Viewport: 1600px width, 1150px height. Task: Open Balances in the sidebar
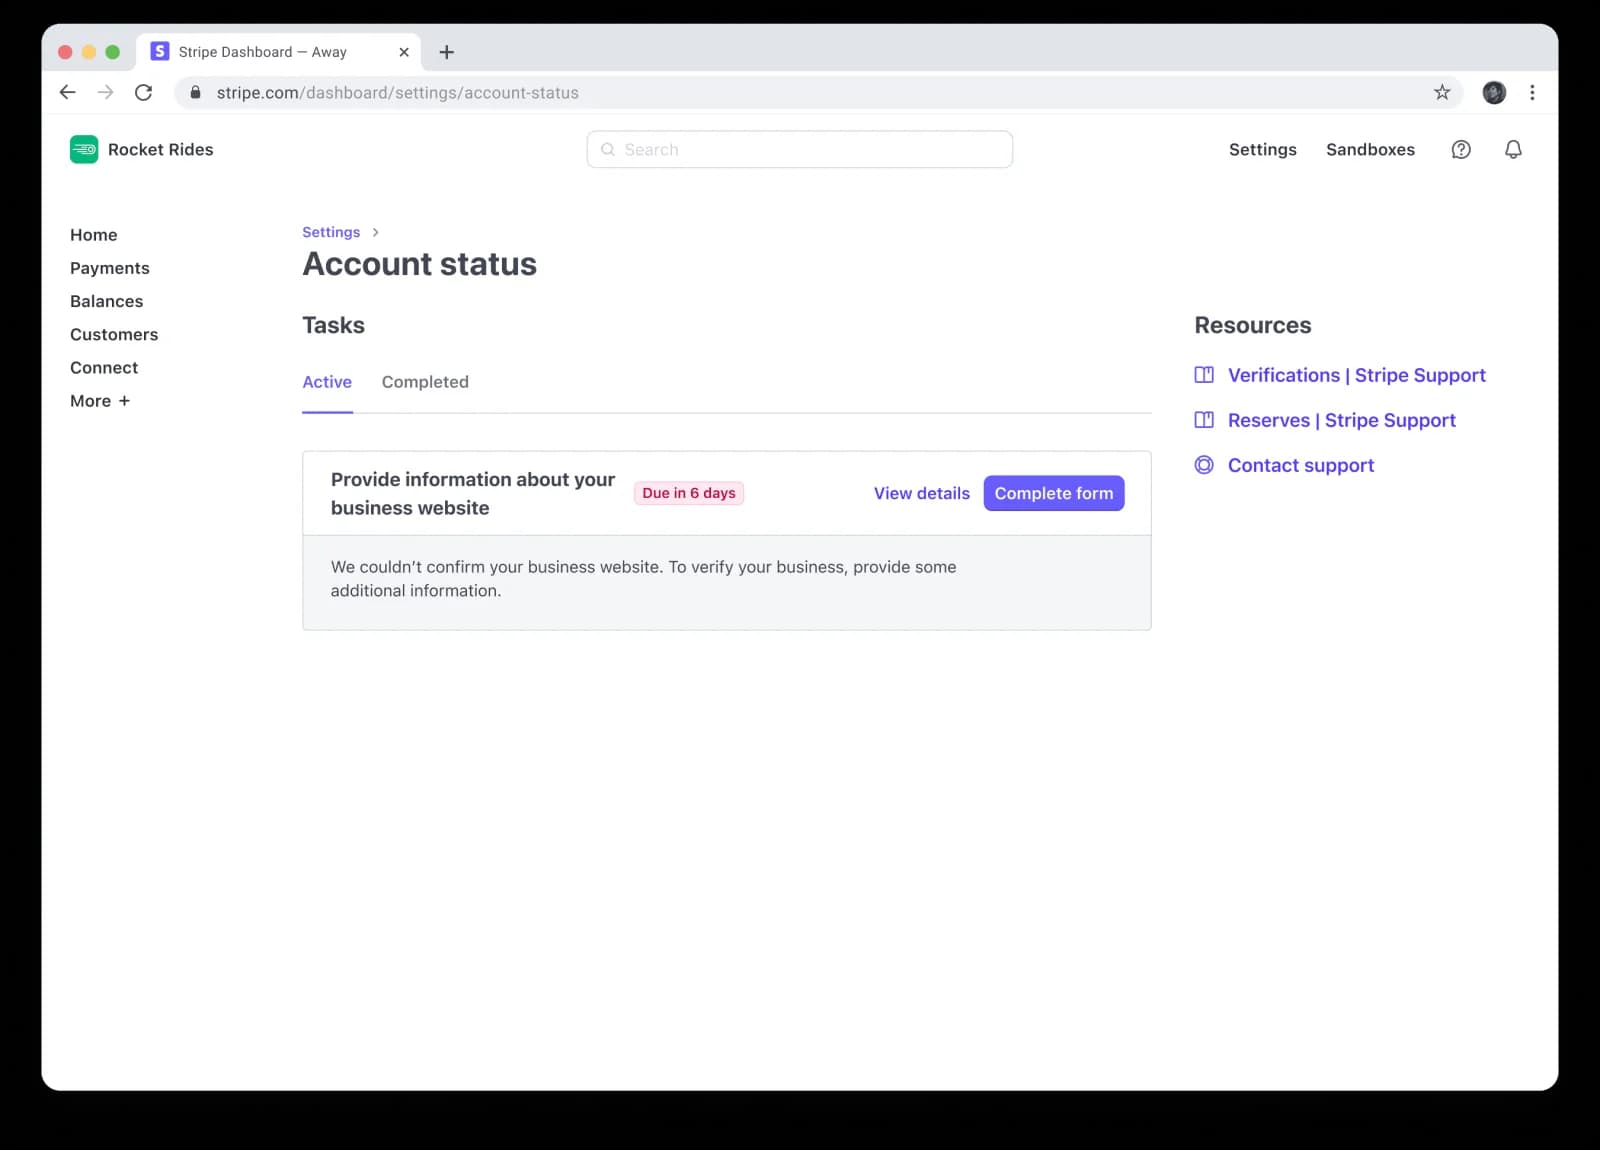click(107, 301)
